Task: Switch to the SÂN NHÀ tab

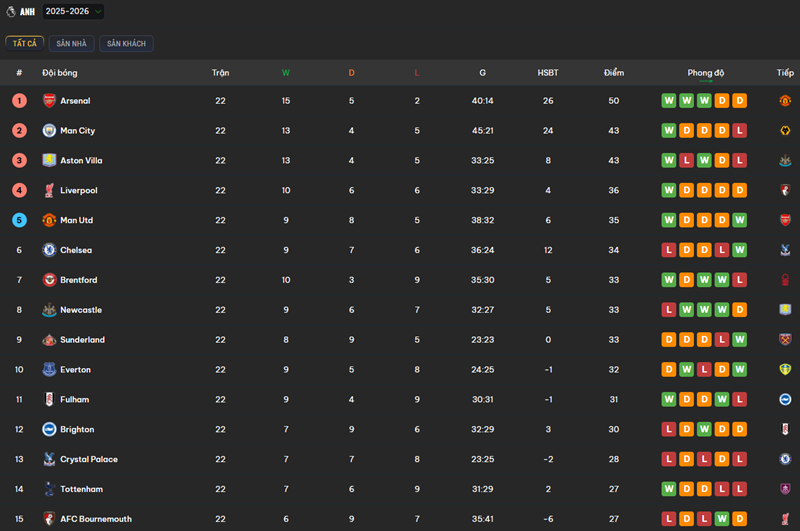Action: pos(72,44)
